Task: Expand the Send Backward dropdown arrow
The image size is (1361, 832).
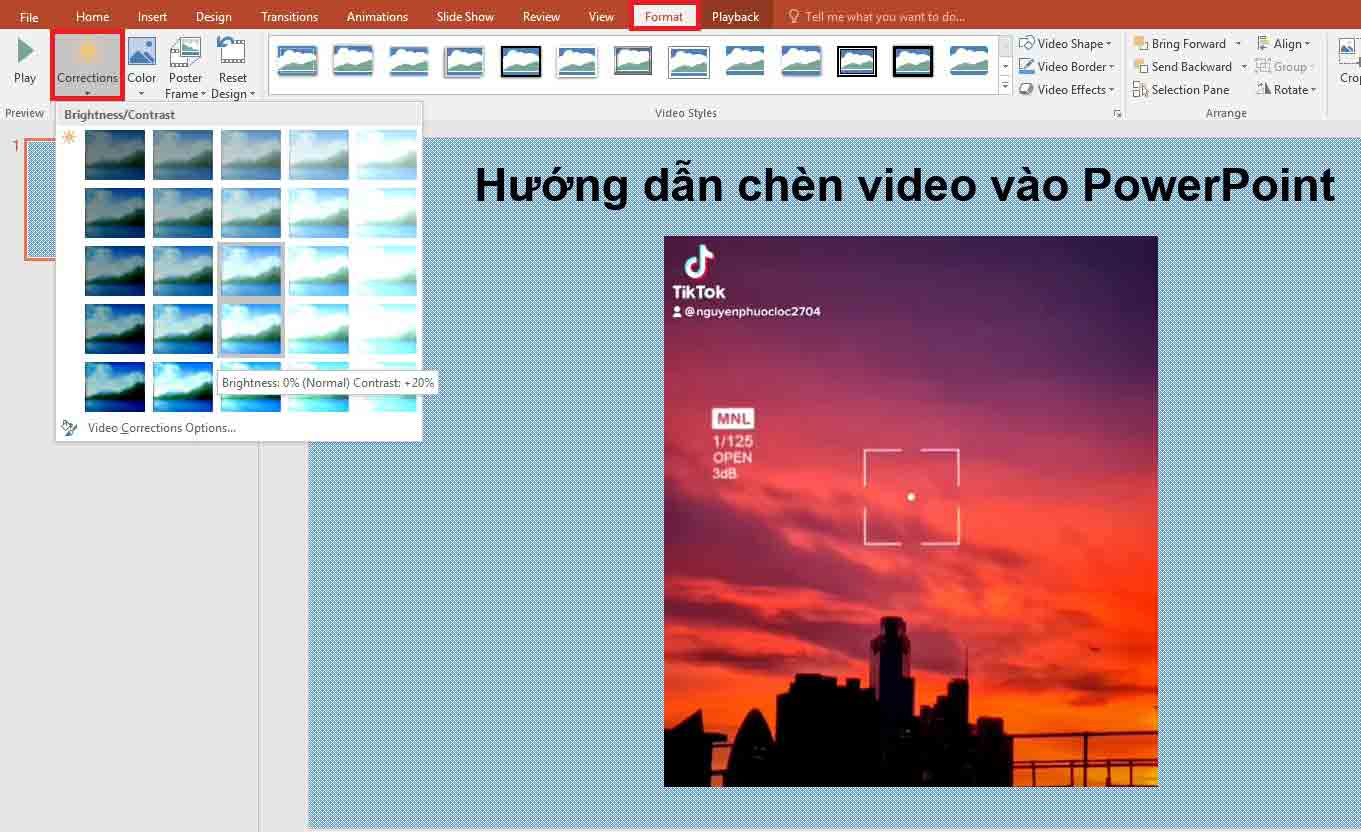Action: coord(1243,66)
